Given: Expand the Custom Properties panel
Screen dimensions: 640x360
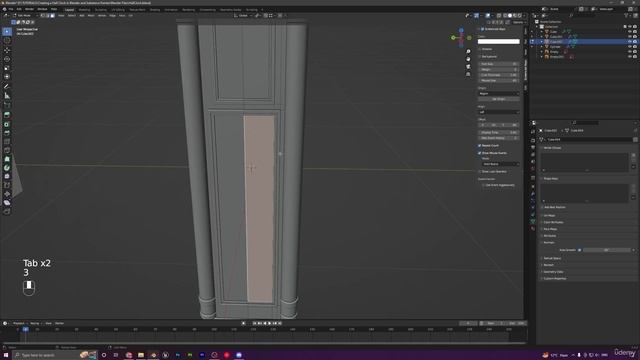Looking at the screenshot, I should tap(554, 278).
